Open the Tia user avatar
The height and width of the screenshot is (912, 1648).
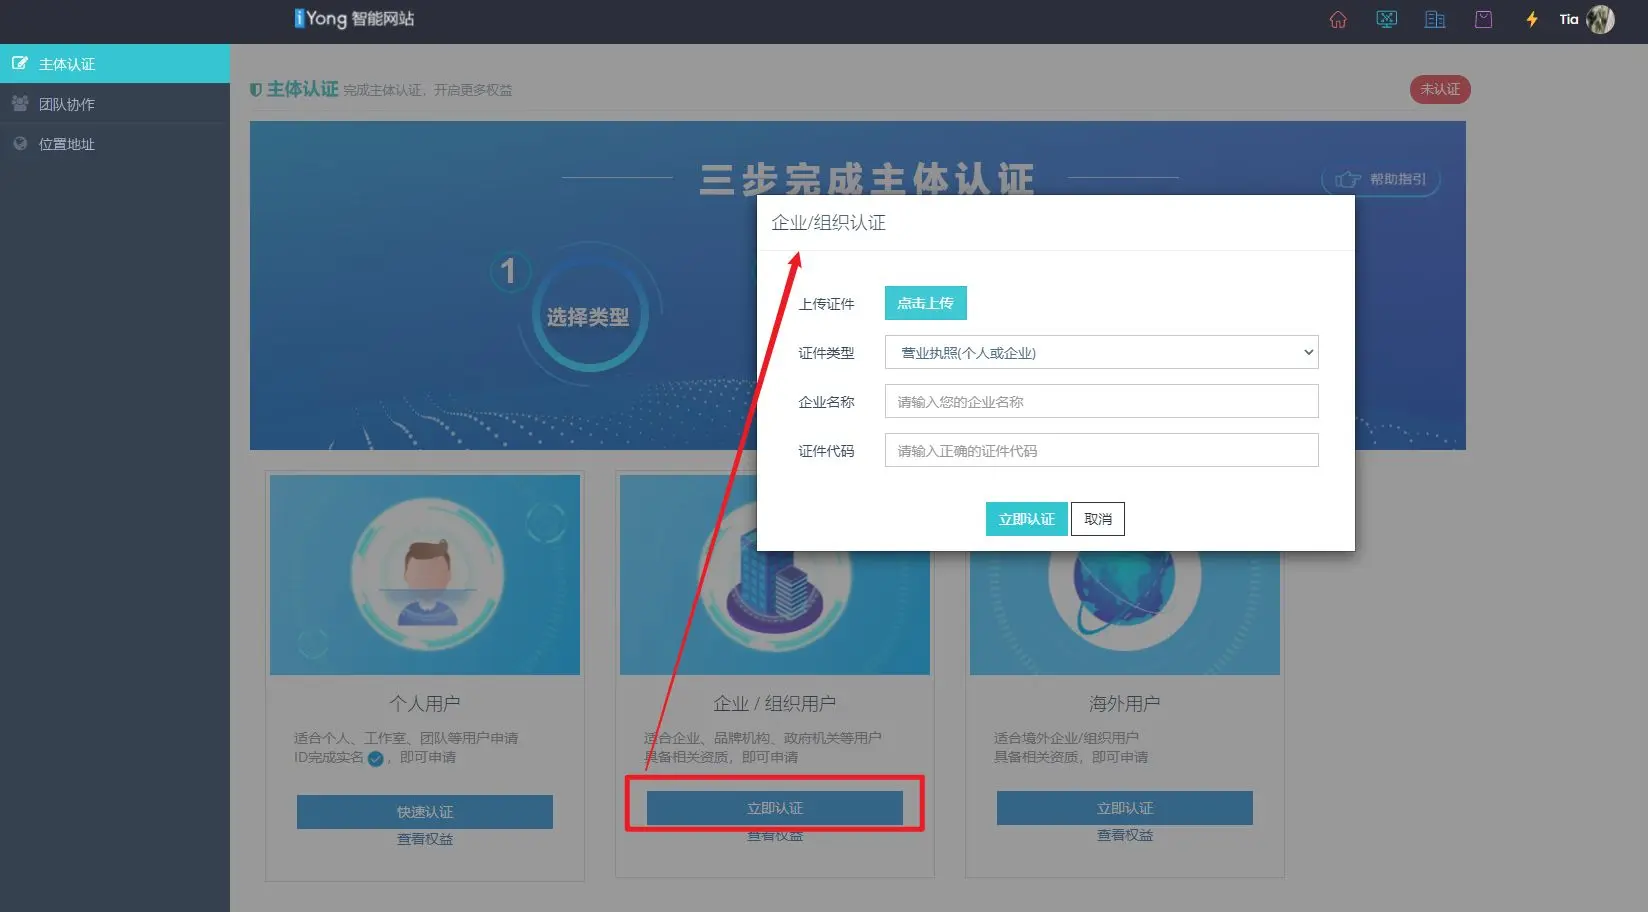tap(1600, 20)
